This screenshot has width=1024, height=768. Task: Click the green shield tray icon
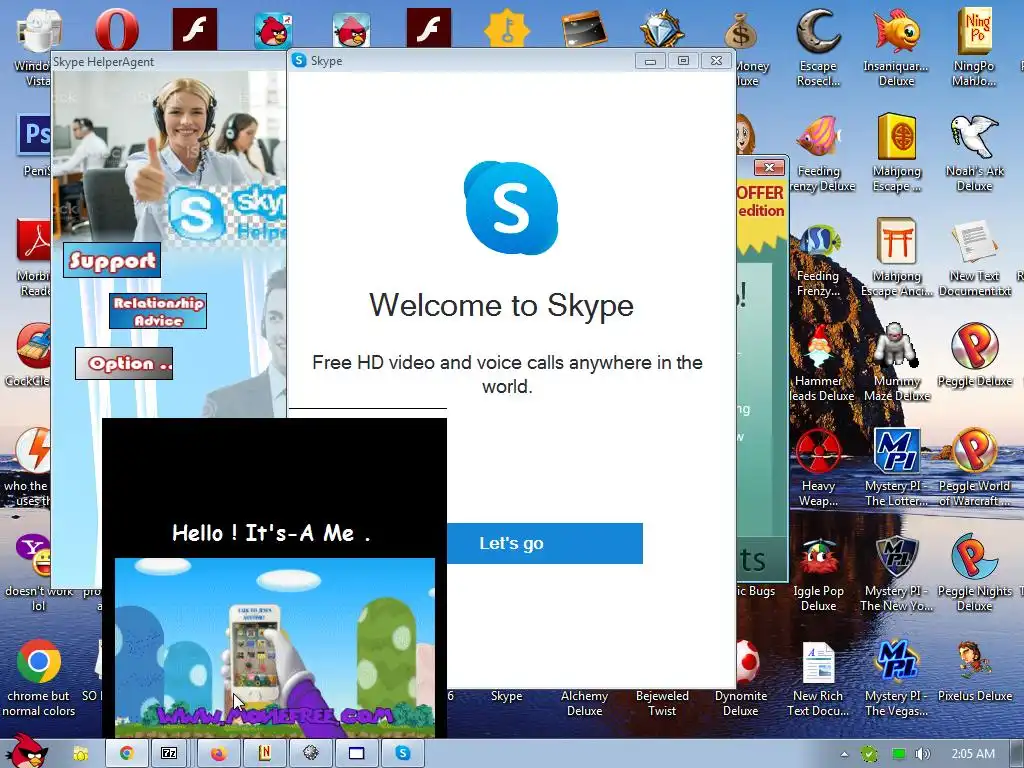pos(869,754)
